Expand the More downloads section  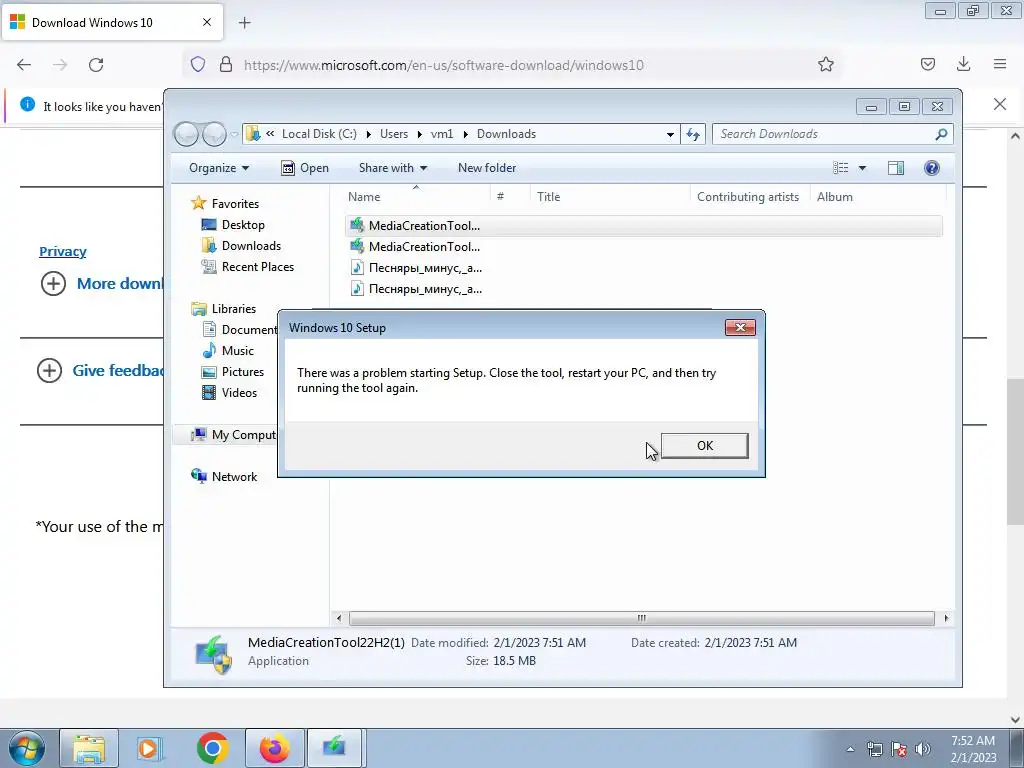pyautogui.click(x=54, y=283)
